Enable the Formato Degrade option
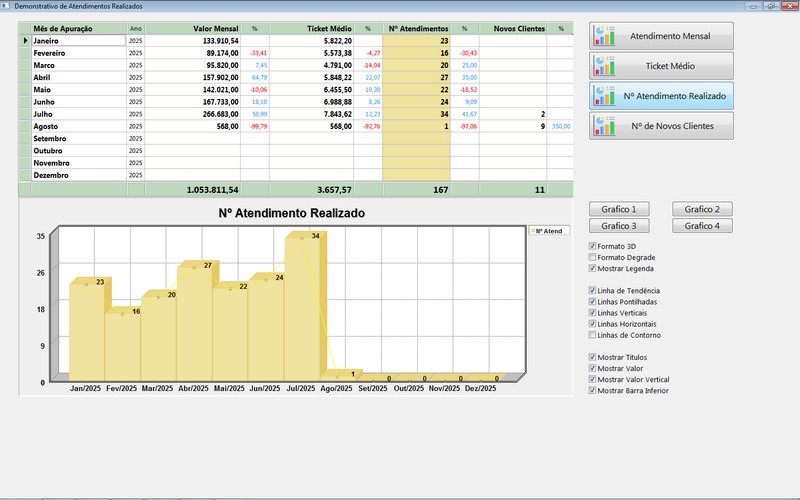Screen dimensions: 800x500 click(x=593, y=257)
